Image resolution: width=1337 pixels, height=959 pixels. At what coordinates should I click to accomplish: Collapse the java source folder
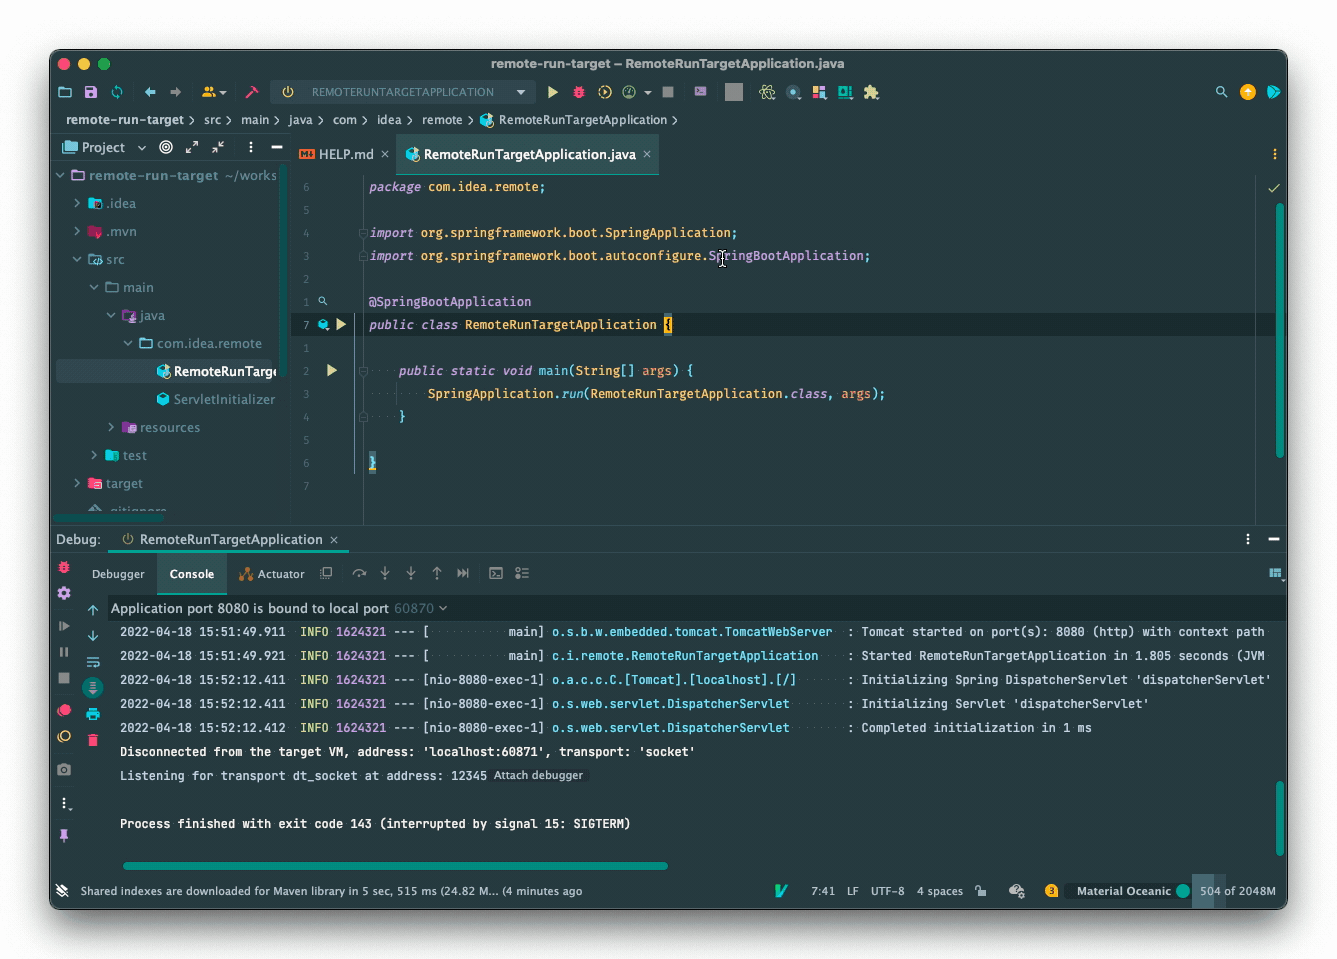[x=111, y=315]
